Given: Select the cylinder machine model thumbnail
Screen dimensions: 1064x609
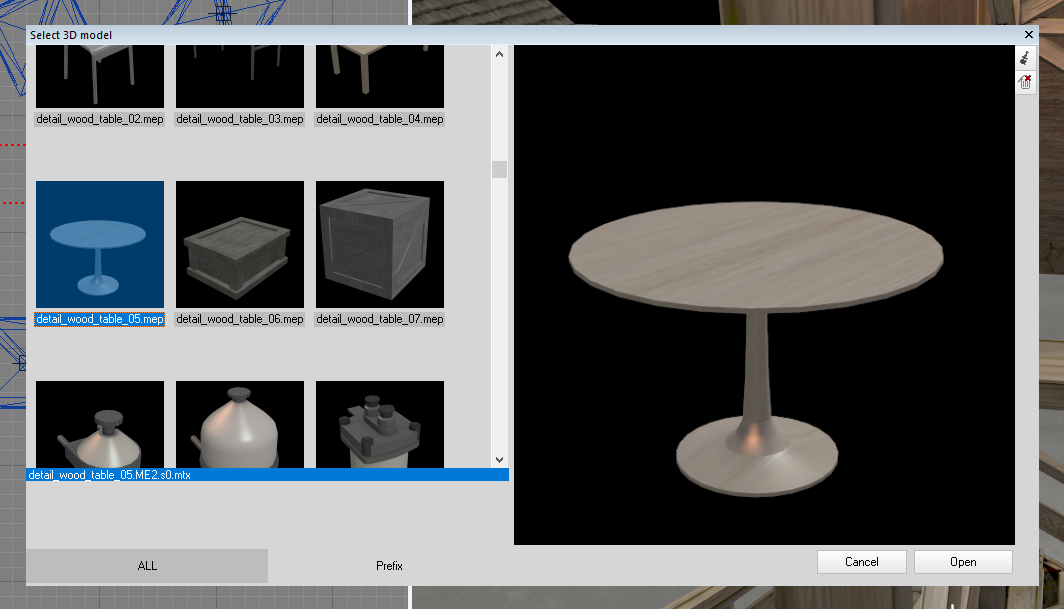Looking at the screenshot, I should (x=380, y=424).
